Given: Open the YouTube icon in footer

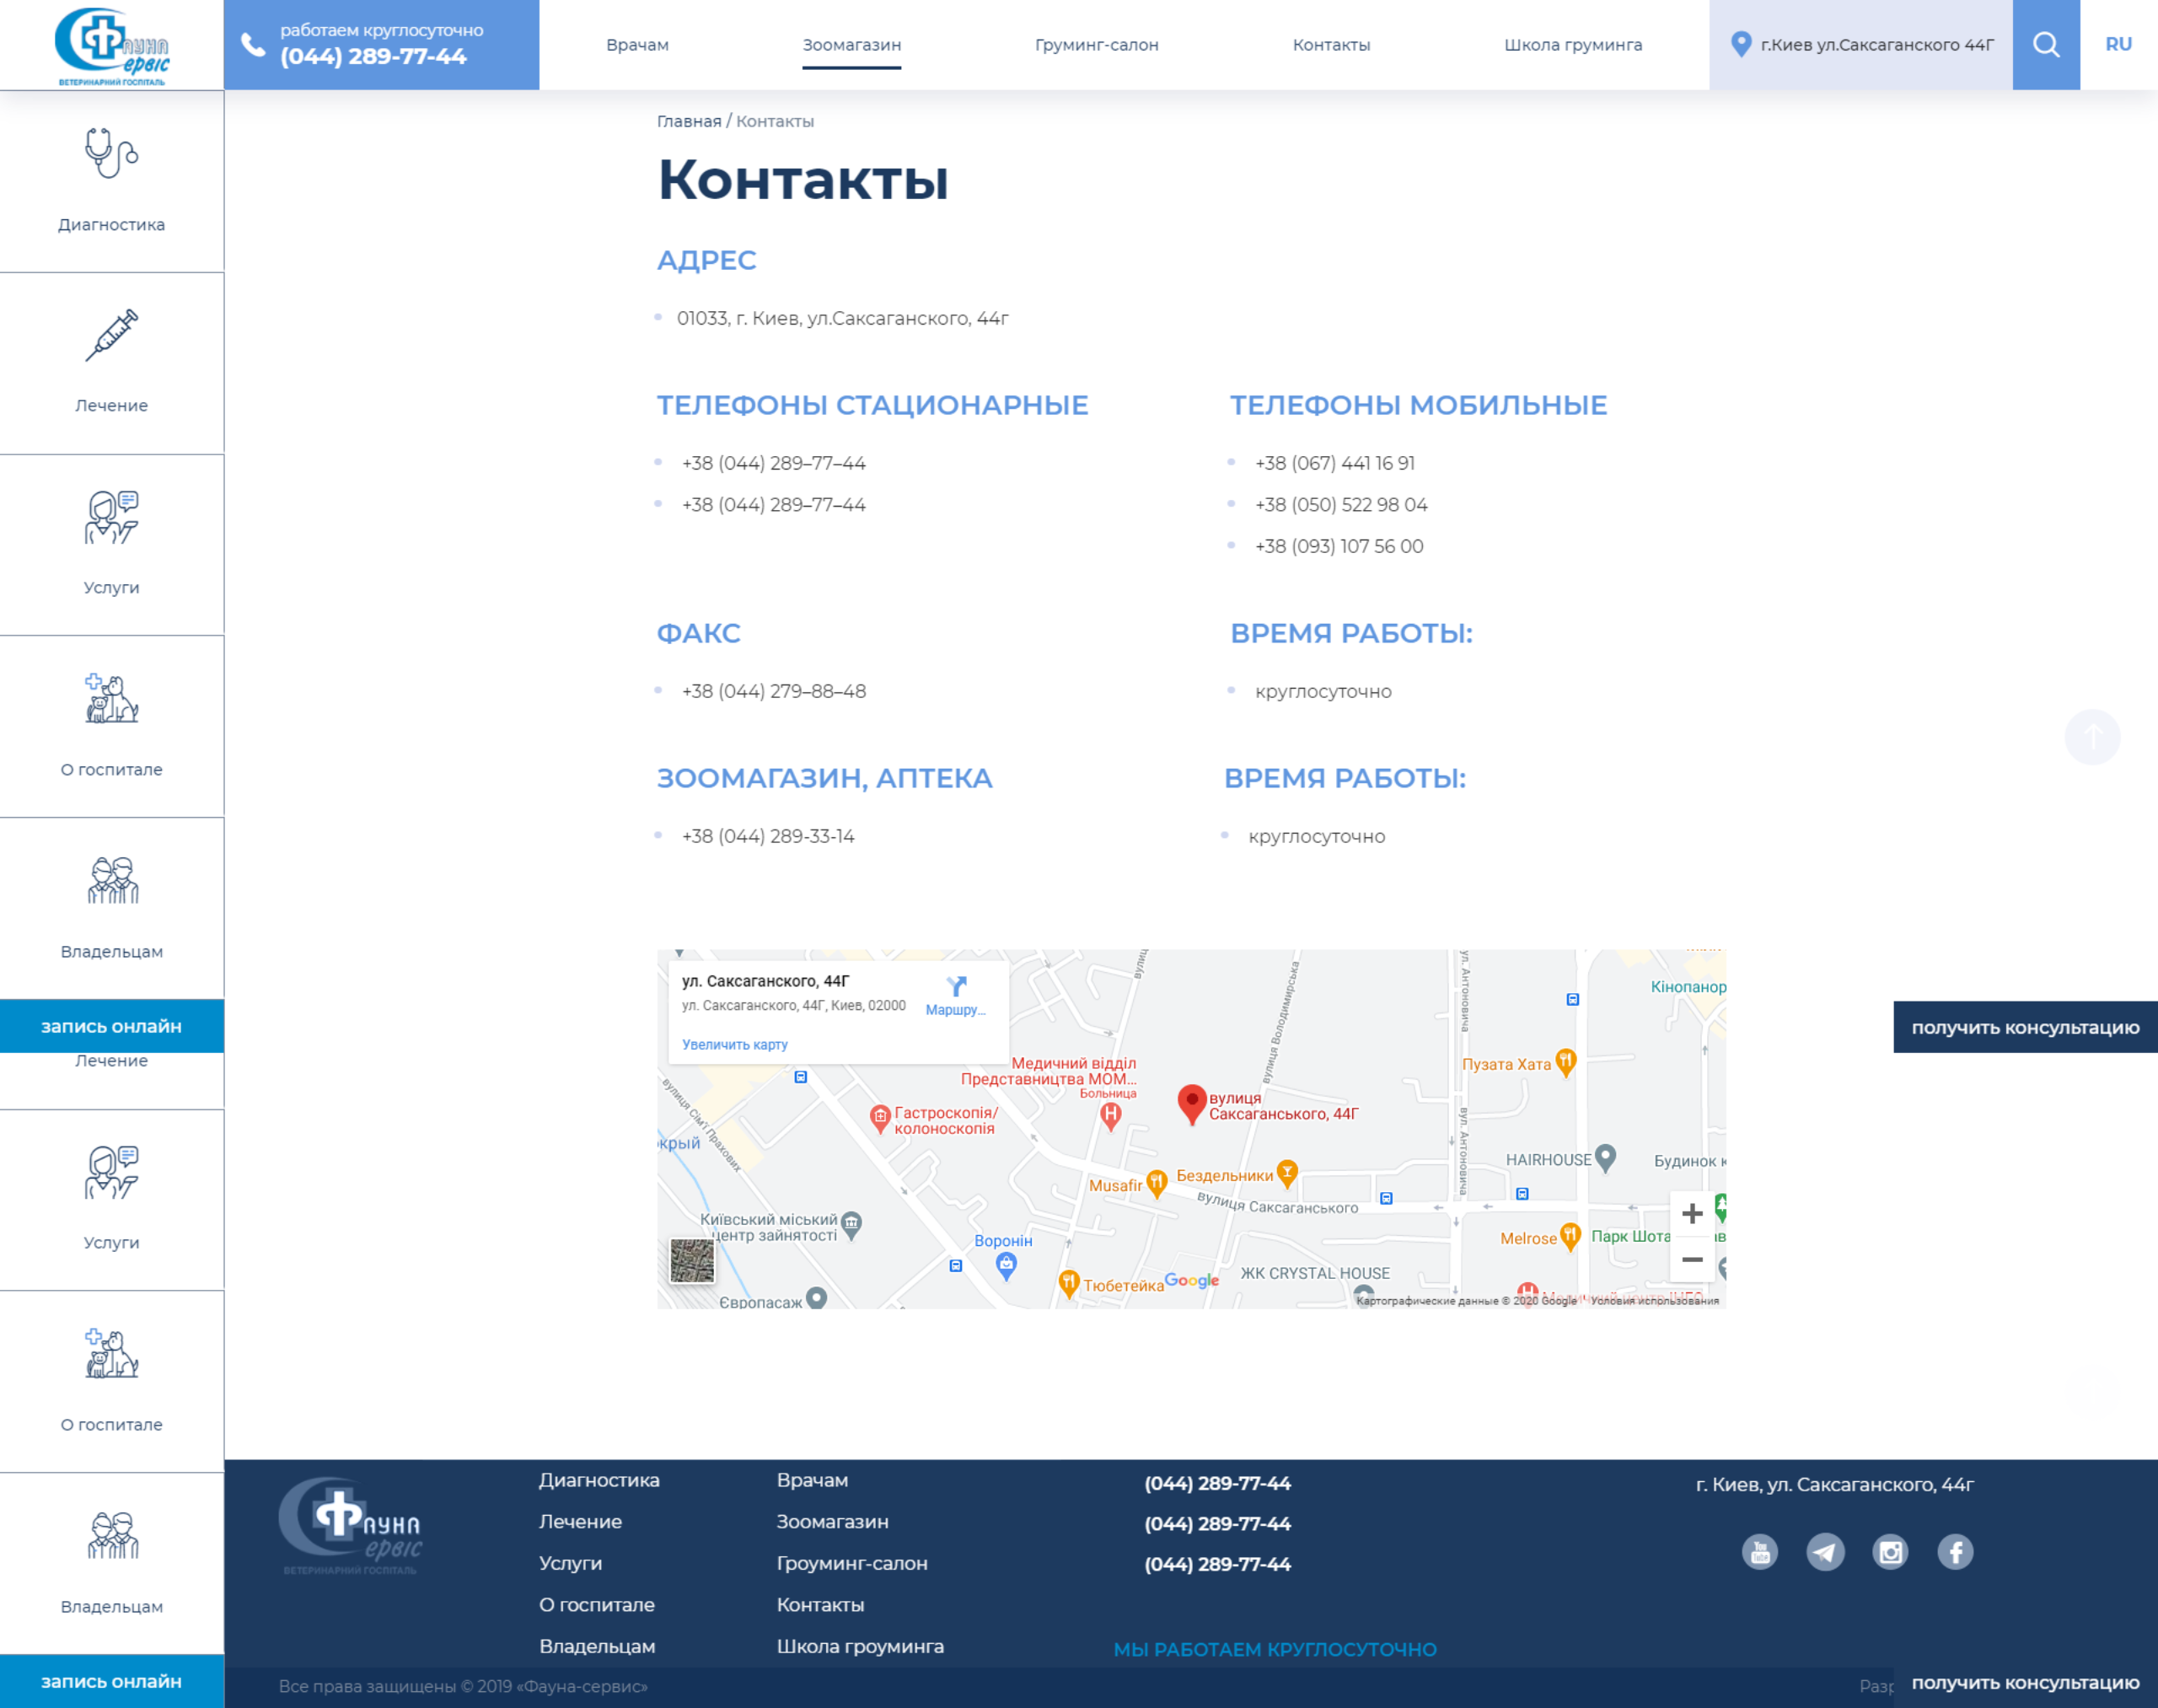Looking at the screenshot, I should (x=1760, y=1552).
